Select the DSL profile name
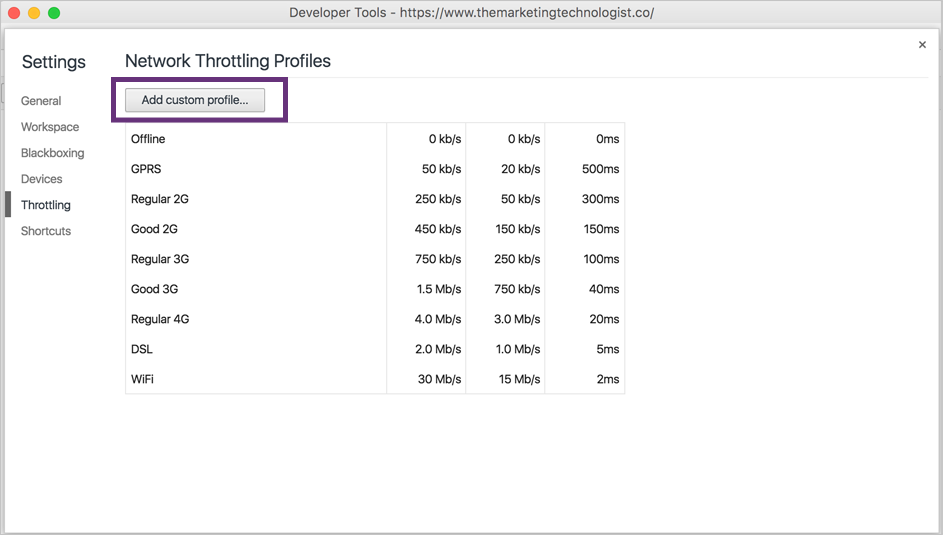Screen dimensions: 943x535 [142, 349]
